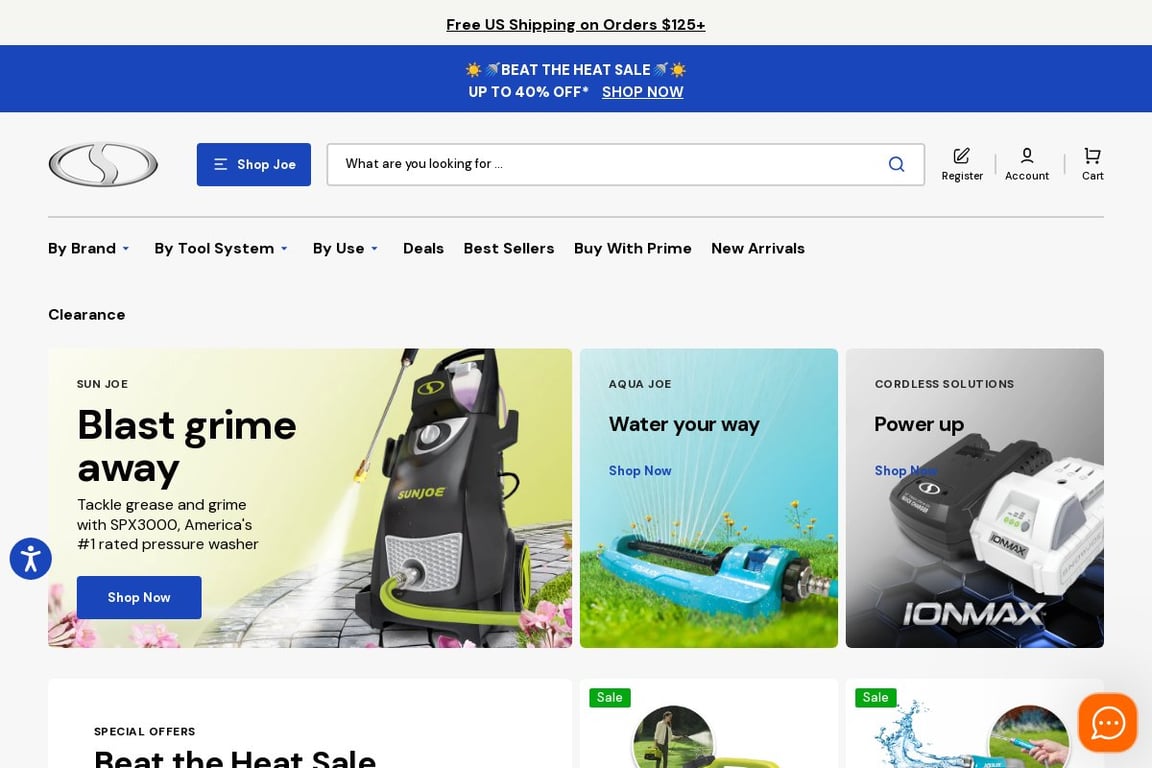Open the New Arrivals menu item
The width and height of the screenshot is (1152, 768).
click(758, 248)
